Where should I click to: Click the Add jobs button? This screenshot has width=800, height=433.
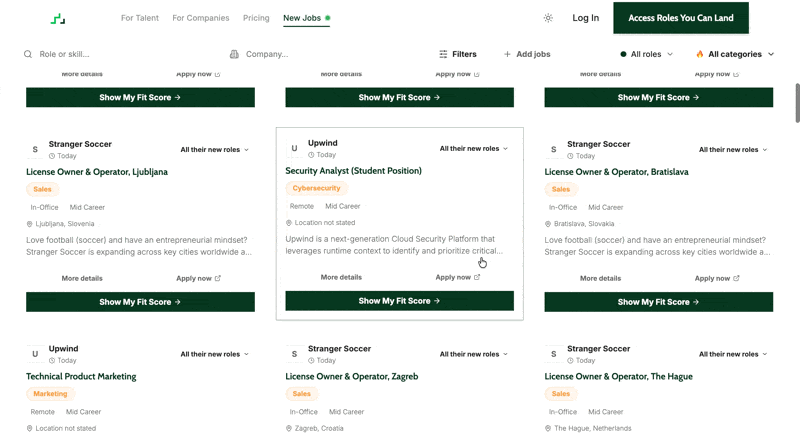(x=527, y=54)
